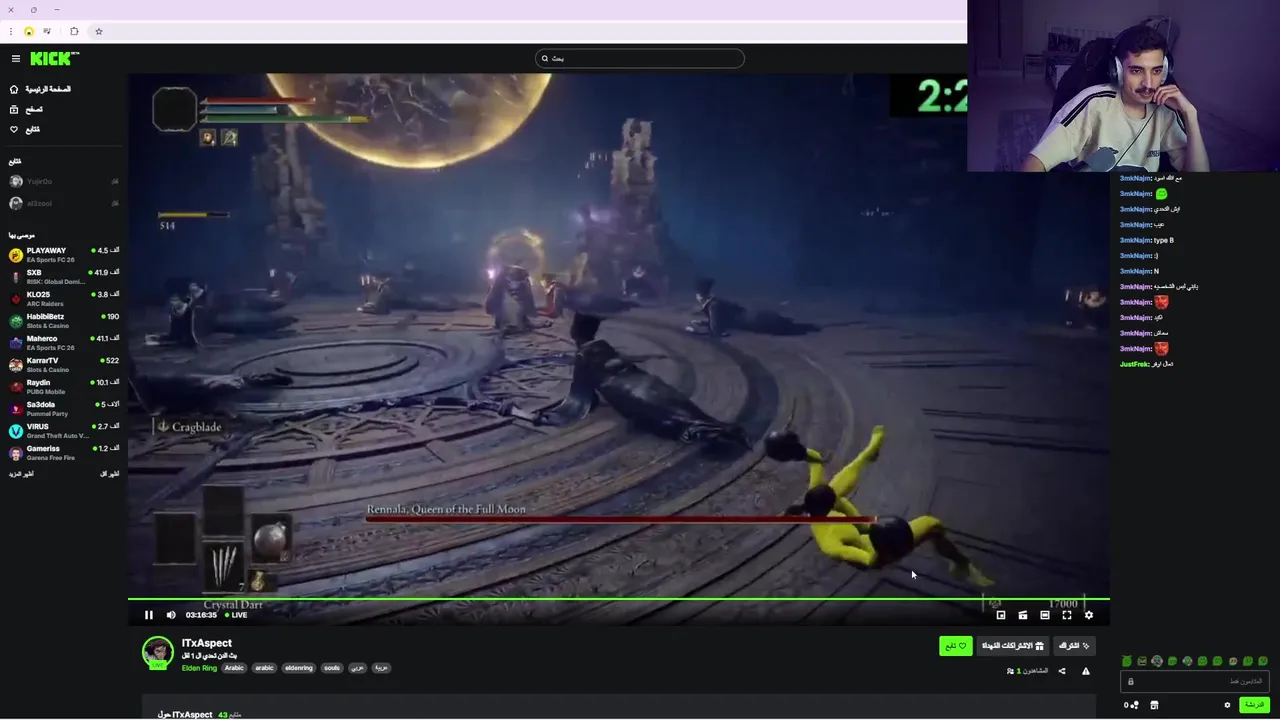Click the gift subscriptions button
This screenshot has width=1280, height=720.
[1013, 646]
